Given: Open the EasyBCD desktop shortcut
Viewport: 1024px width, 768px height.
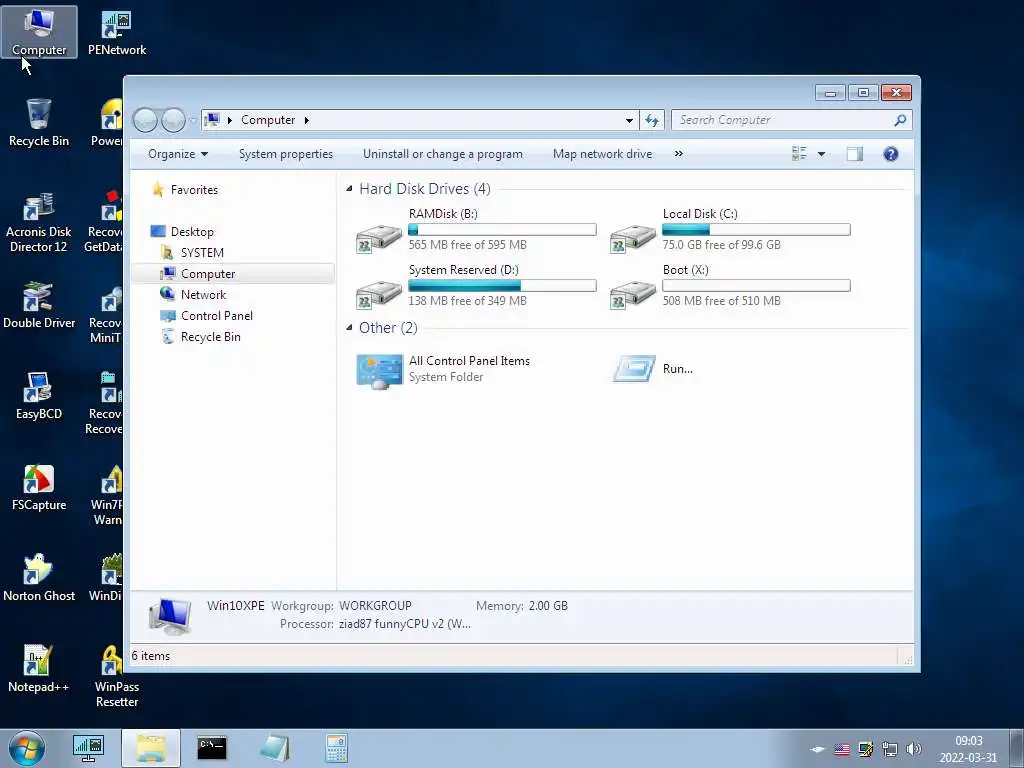Looking at the screenshot, I should tap(39, 396).
